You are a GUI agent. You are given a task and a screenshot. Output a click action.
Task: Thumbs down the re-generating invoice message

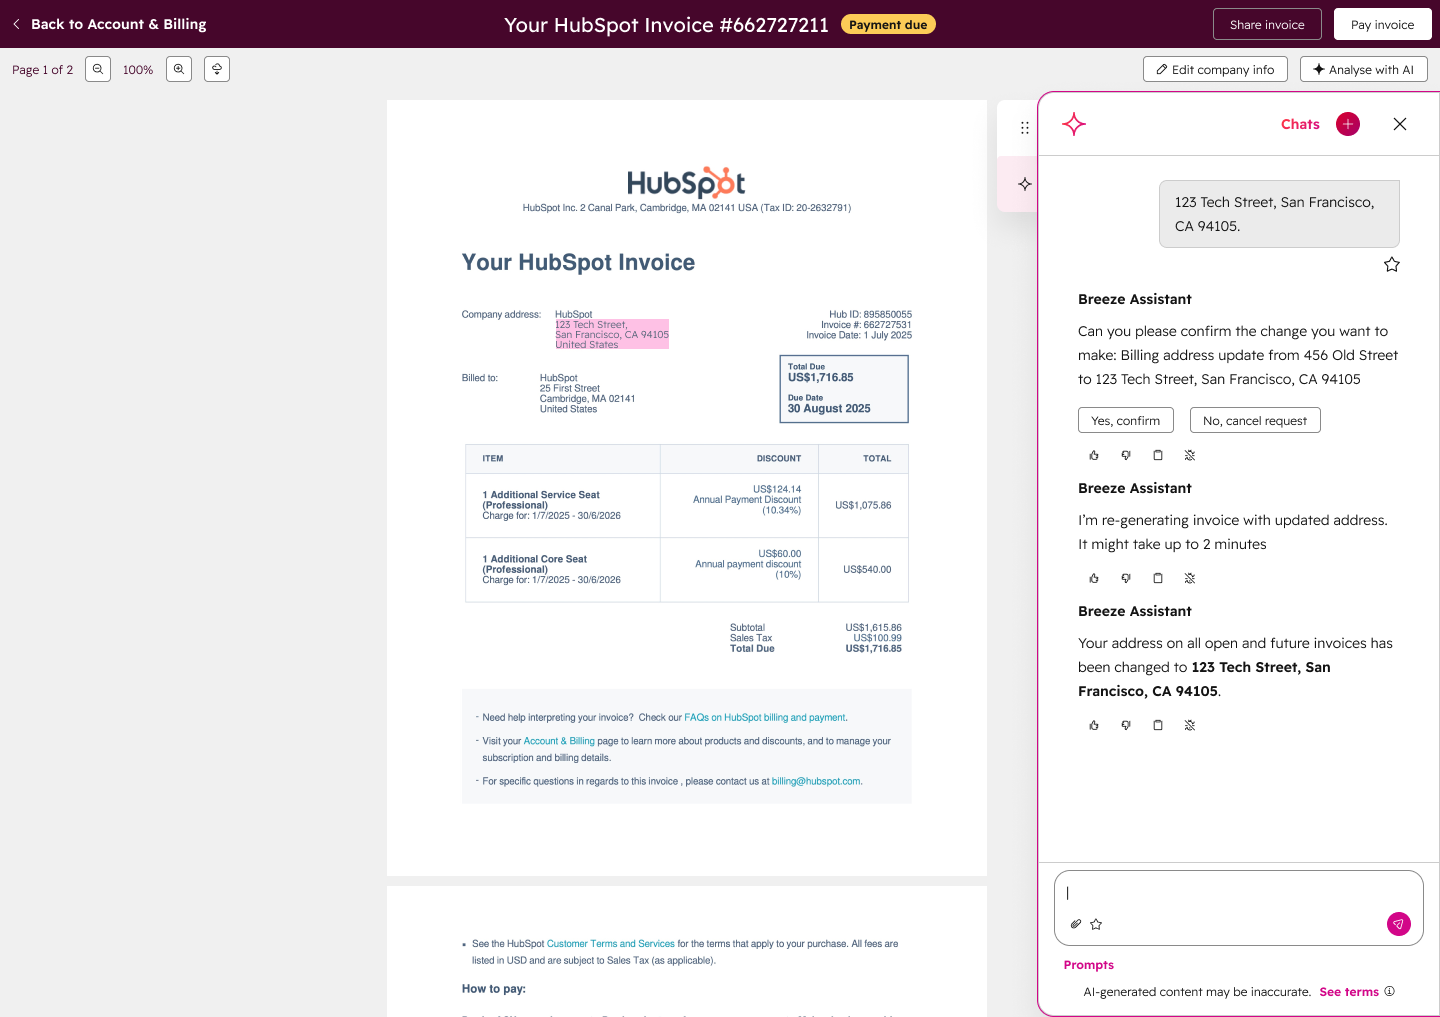1126,578
